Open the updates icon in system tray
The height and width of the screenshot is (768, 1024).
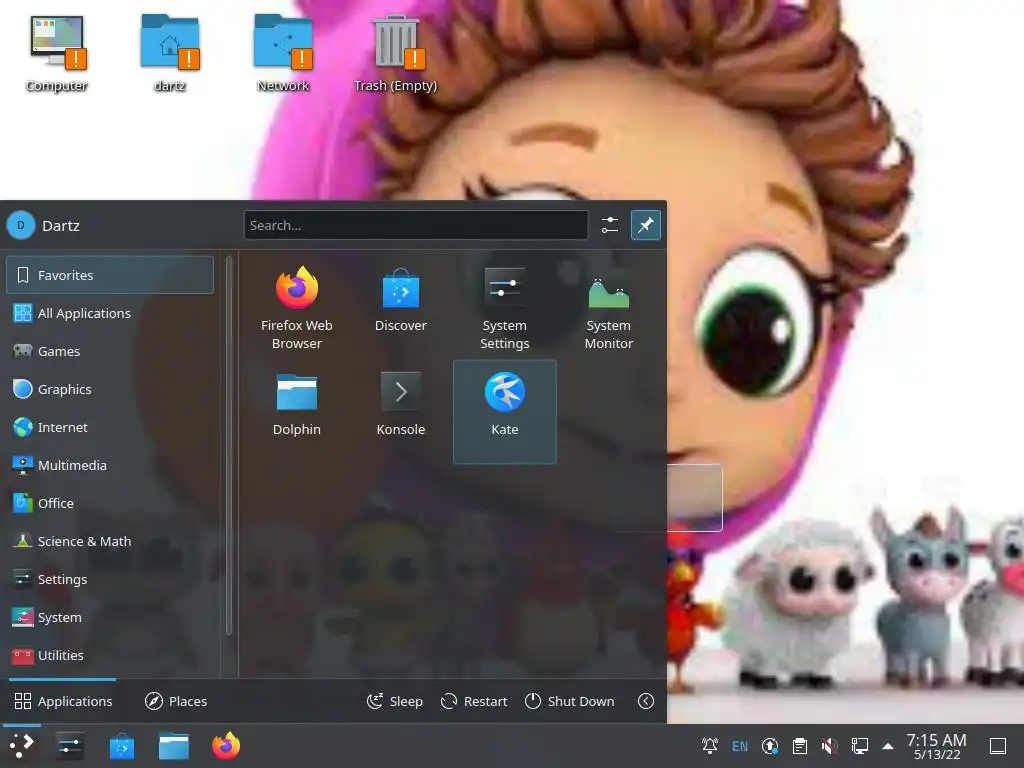(x=770, y=746)
